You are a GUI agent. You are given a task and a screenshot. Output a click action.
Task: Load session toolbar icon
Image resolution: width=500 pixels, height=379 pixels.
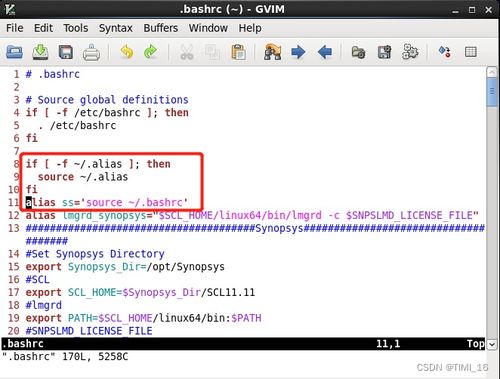pyautogui.click(x=358, y=52)
